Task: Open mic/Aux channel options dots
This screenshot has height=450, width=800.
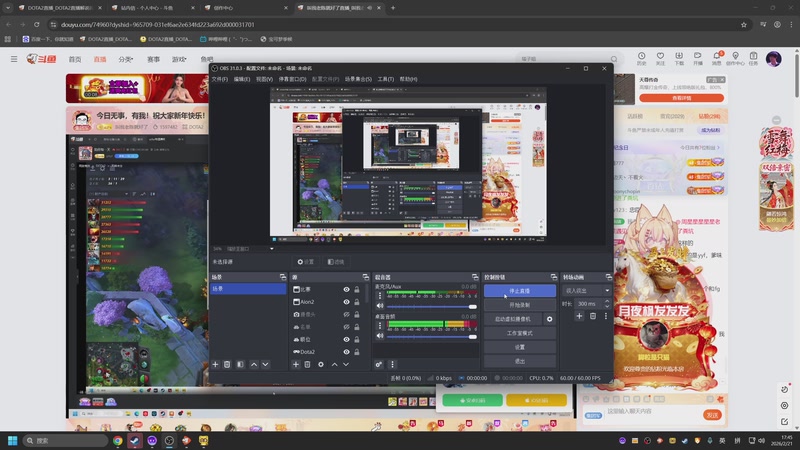Action: 380,295
